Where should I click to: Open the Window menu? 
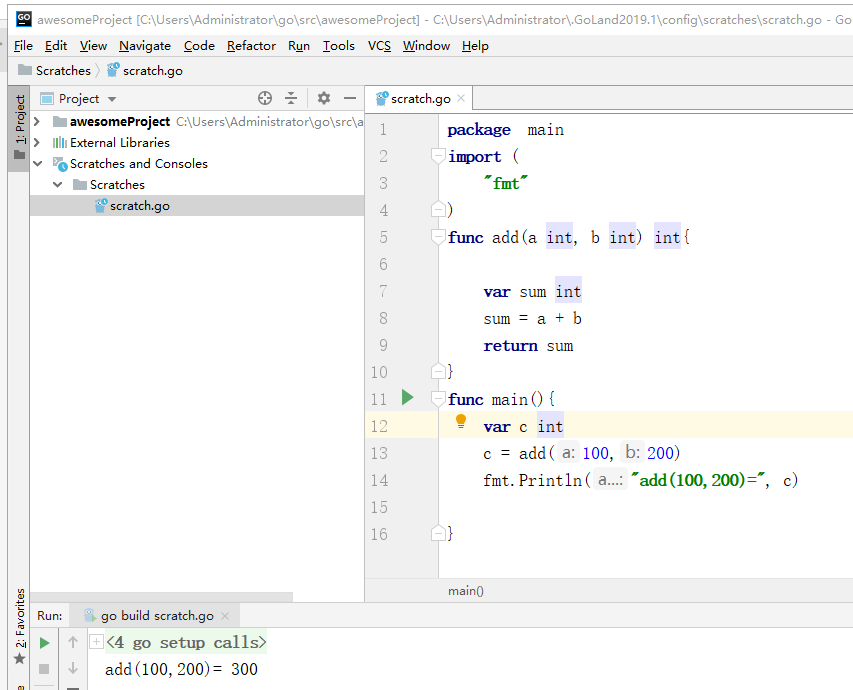click(426, 46)
